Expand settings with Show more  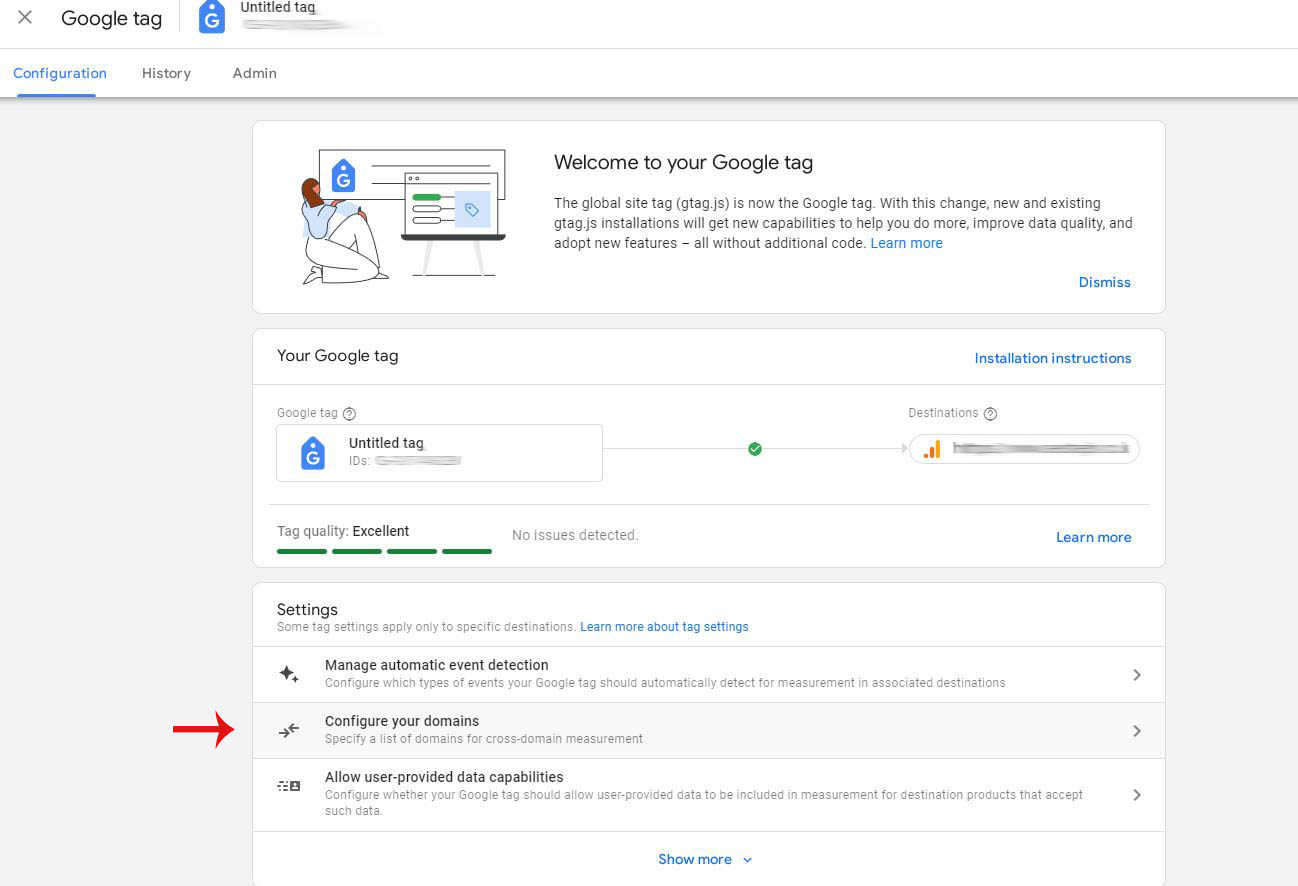coord(705,859)
